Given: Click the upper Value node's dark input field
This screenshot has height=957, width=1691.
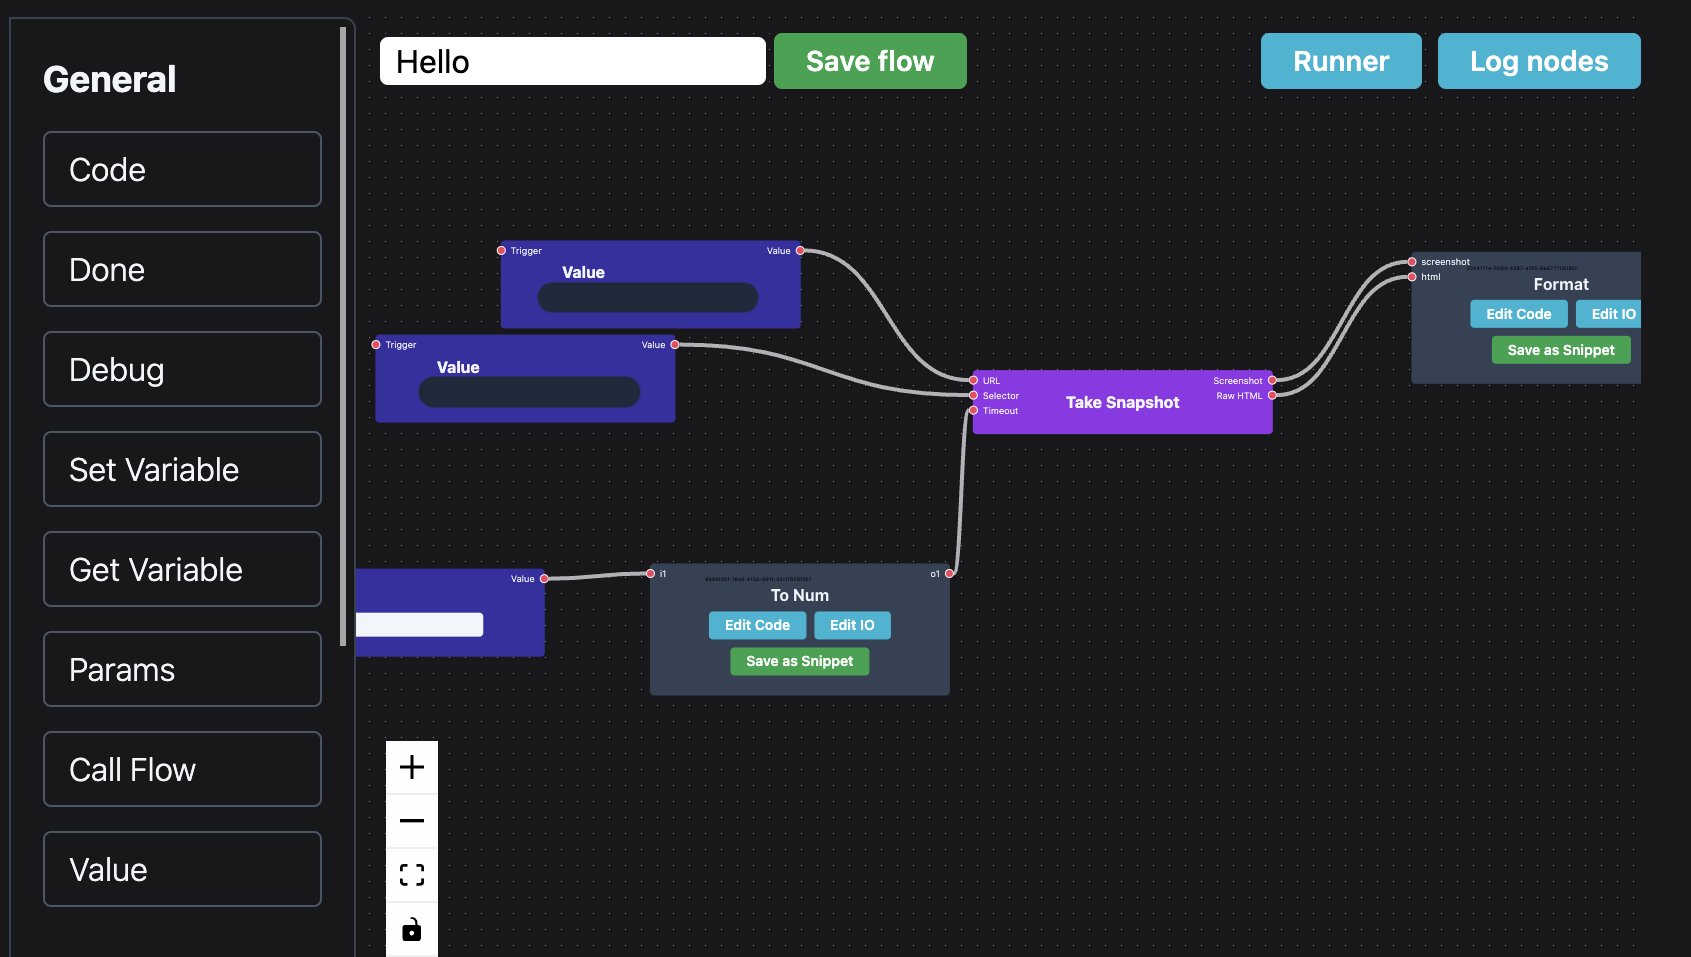Looking at the screenshot, I should point(648,297).
